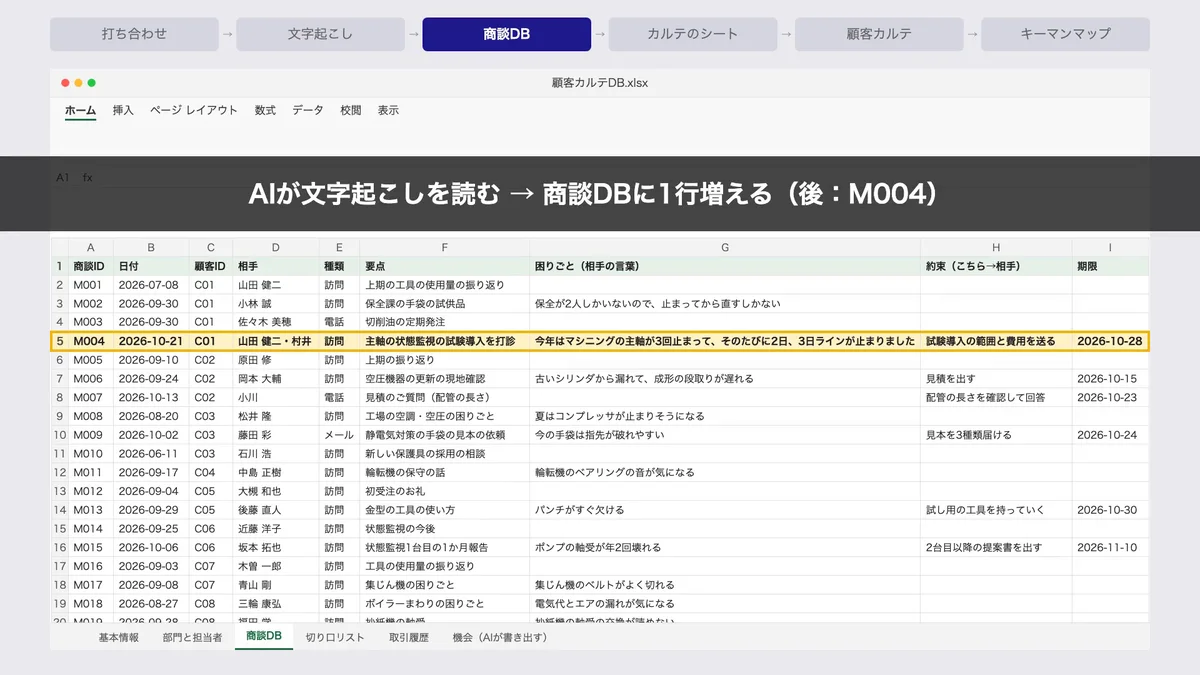This screenshot has height=675, width=1200.
Task: Open the 部門と担当者 sheet tab
Action: pos(192,637)
